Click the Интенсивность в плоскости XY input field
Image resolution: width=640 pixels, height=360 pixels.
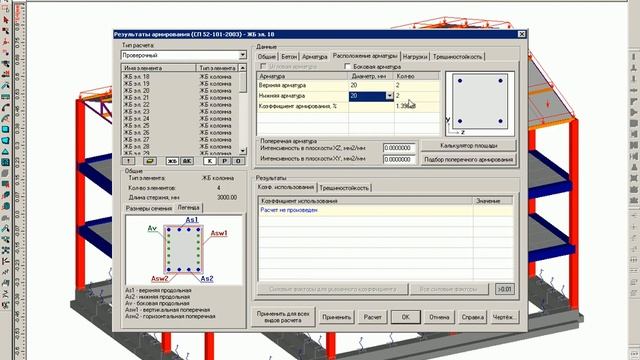click(399, 160)
